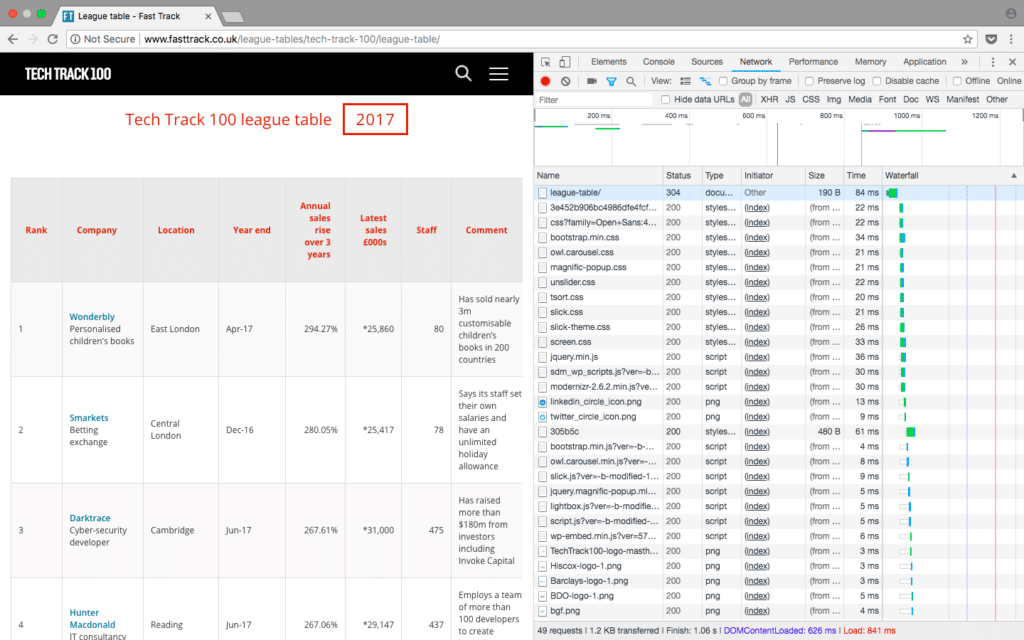Click the browser forward arrow
The height and width of the screenshot is (640, 1024).
(33, 39)
